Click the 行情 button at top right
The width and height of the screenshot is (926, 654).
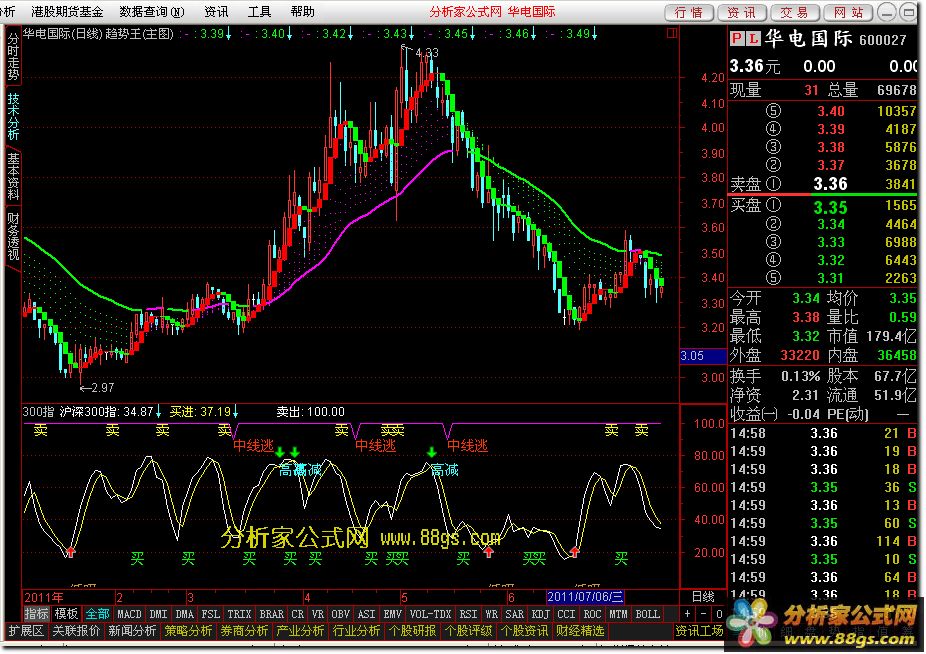point(689,12)
